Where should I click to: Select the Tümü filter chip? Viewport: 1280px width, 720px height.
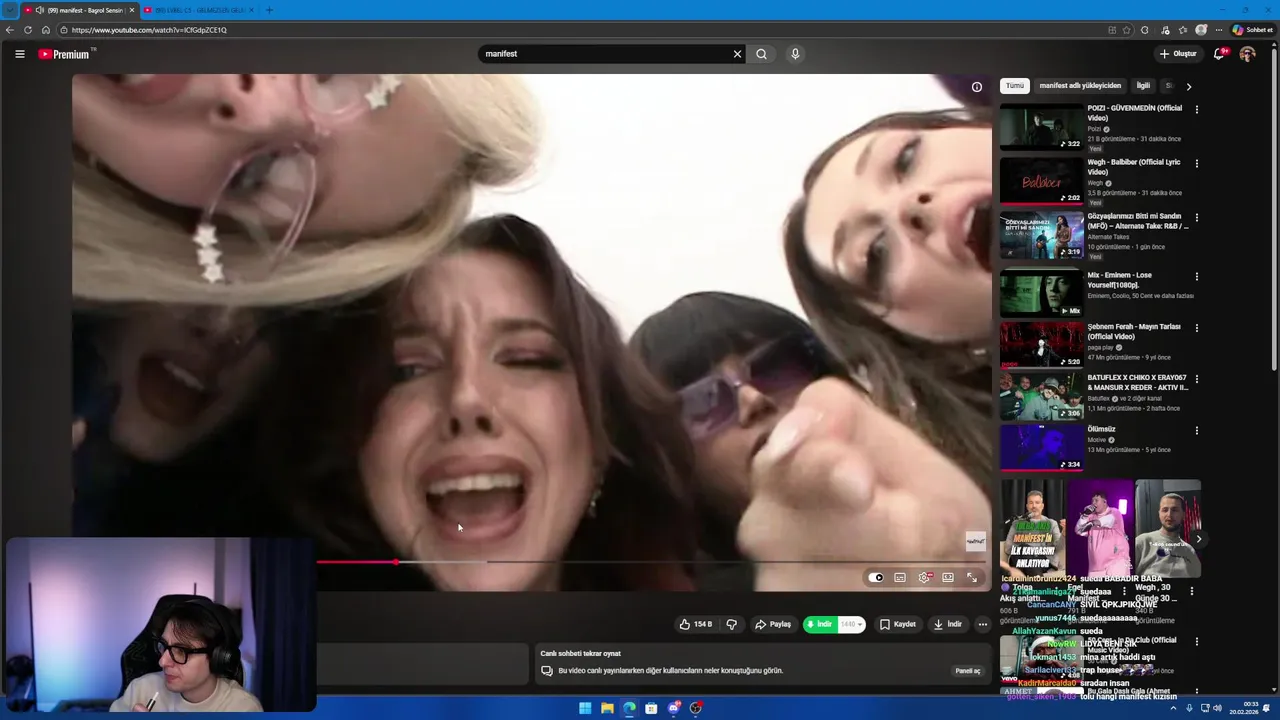[x=1015, y=86]
